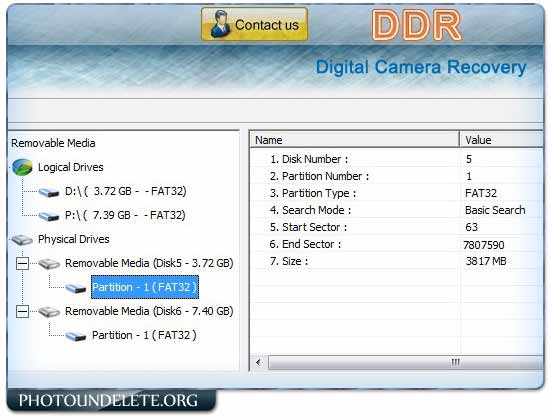550x420 pixels.
Task: Click the Disk6 removable media icon
Action: click(49, 312)
